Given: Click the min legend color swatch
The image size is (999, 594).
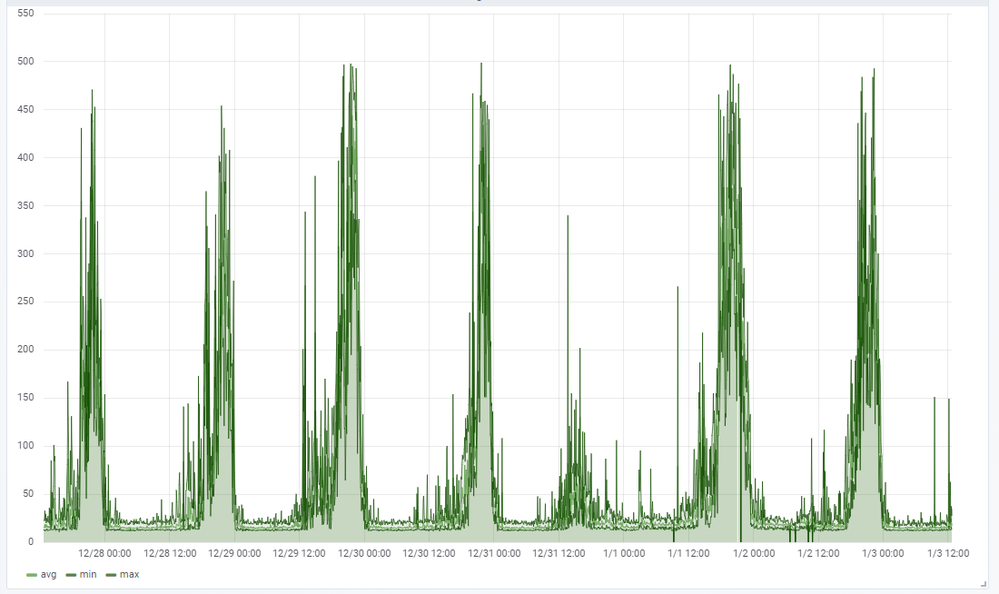Looking at the screenshot, I should click(x=71, y=575).
